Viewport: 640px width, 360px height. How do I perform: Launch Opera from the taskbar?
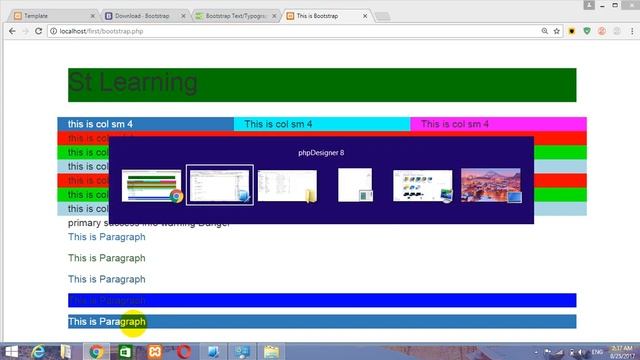183,351
